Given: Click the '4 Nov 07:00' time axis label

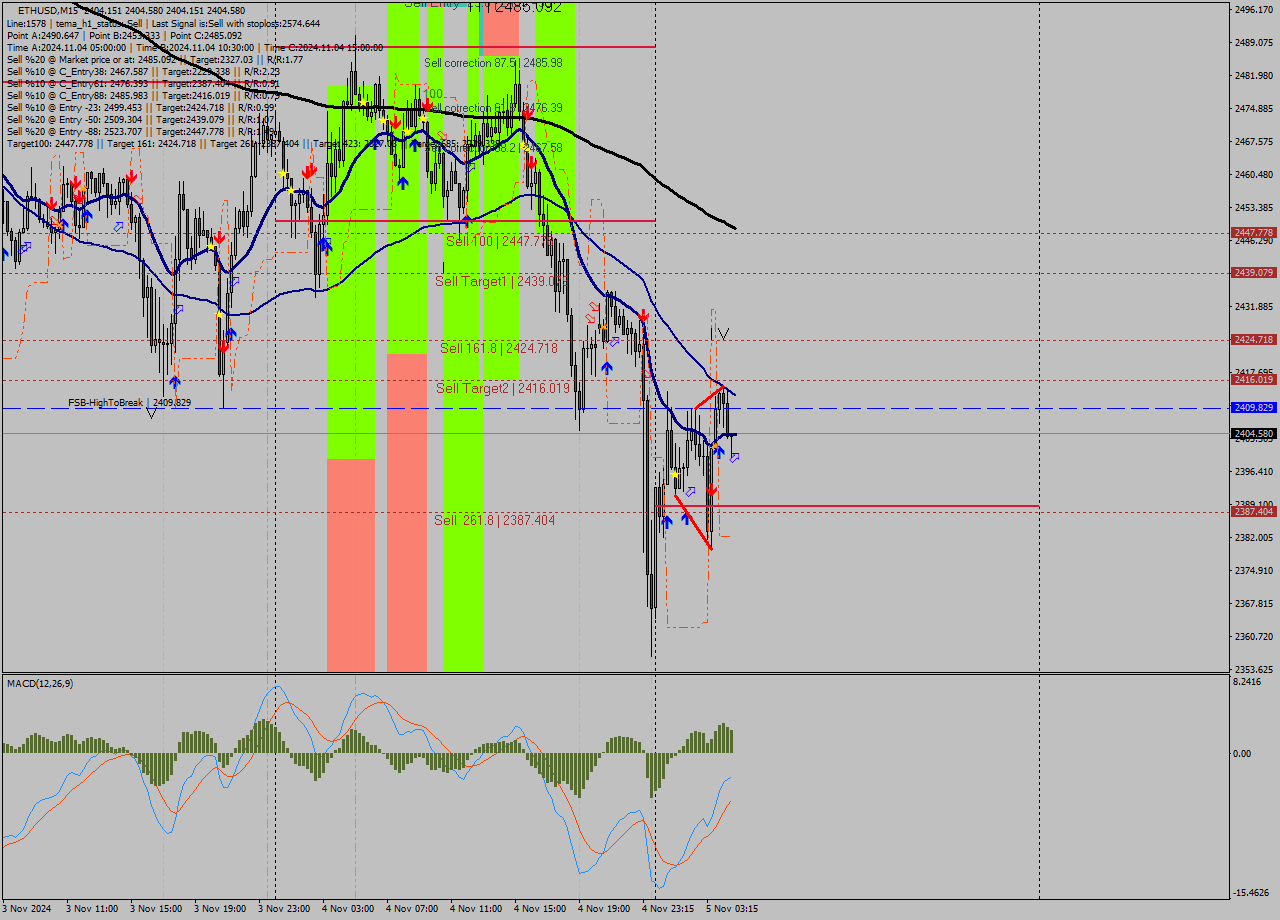Looking at the screenshot, I should point(412,909).
